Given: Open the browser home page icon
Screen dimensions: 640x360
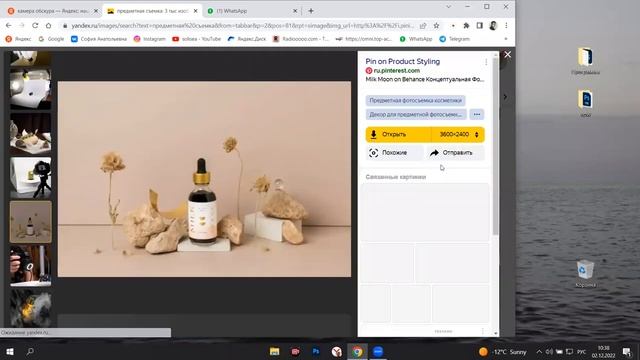Looking at the screenshot, I should click(49, 25).
